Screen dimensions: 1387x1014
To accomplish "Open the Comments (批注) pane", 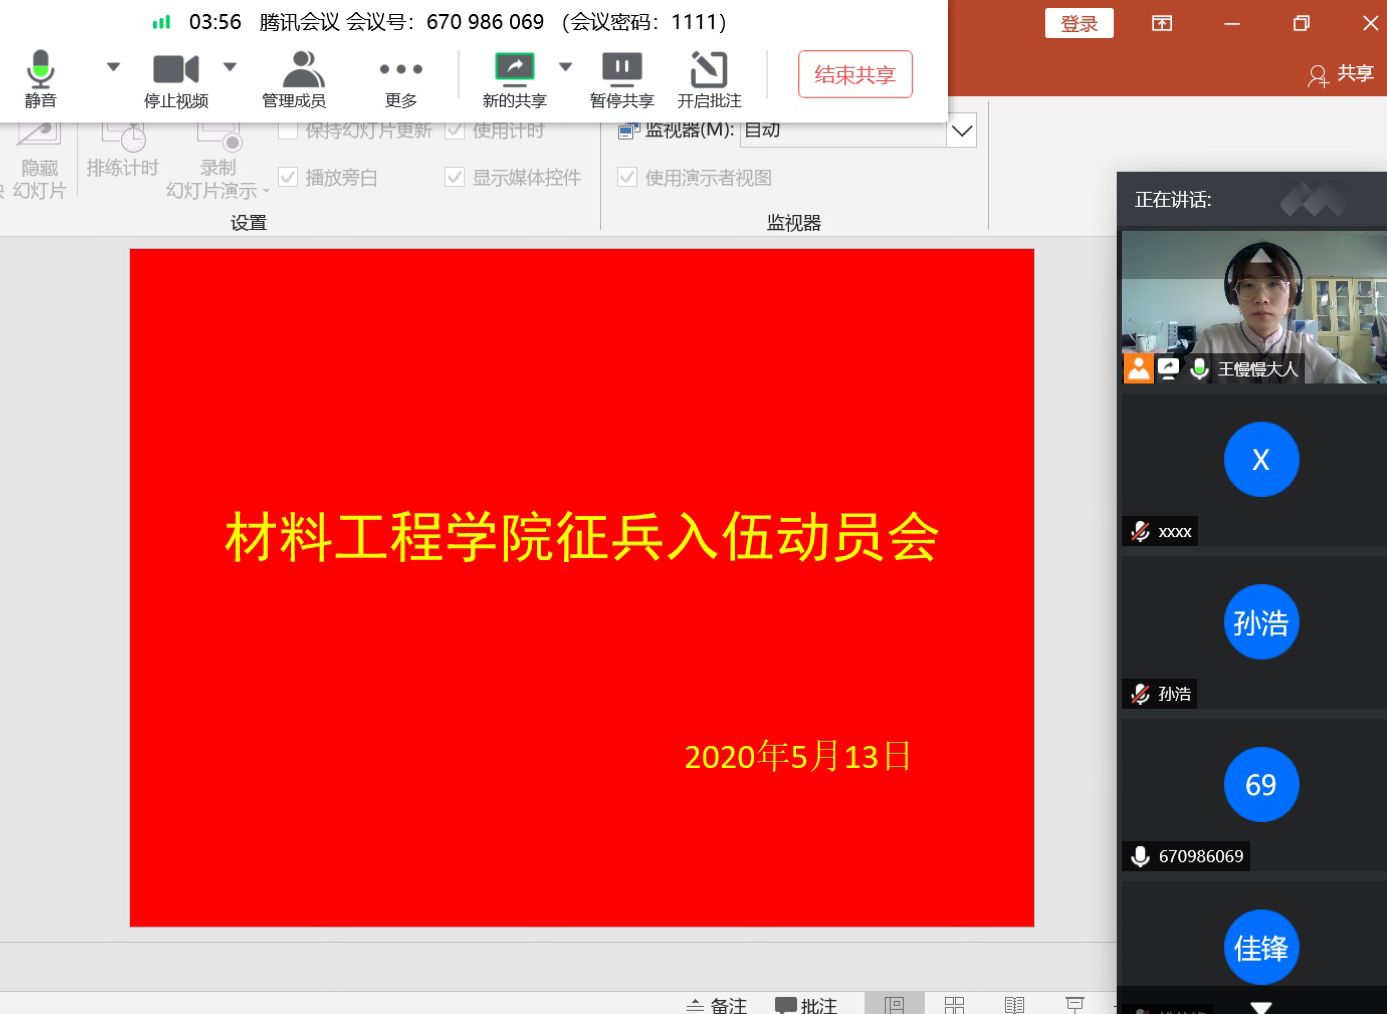I will click(x=806, y=1004).
